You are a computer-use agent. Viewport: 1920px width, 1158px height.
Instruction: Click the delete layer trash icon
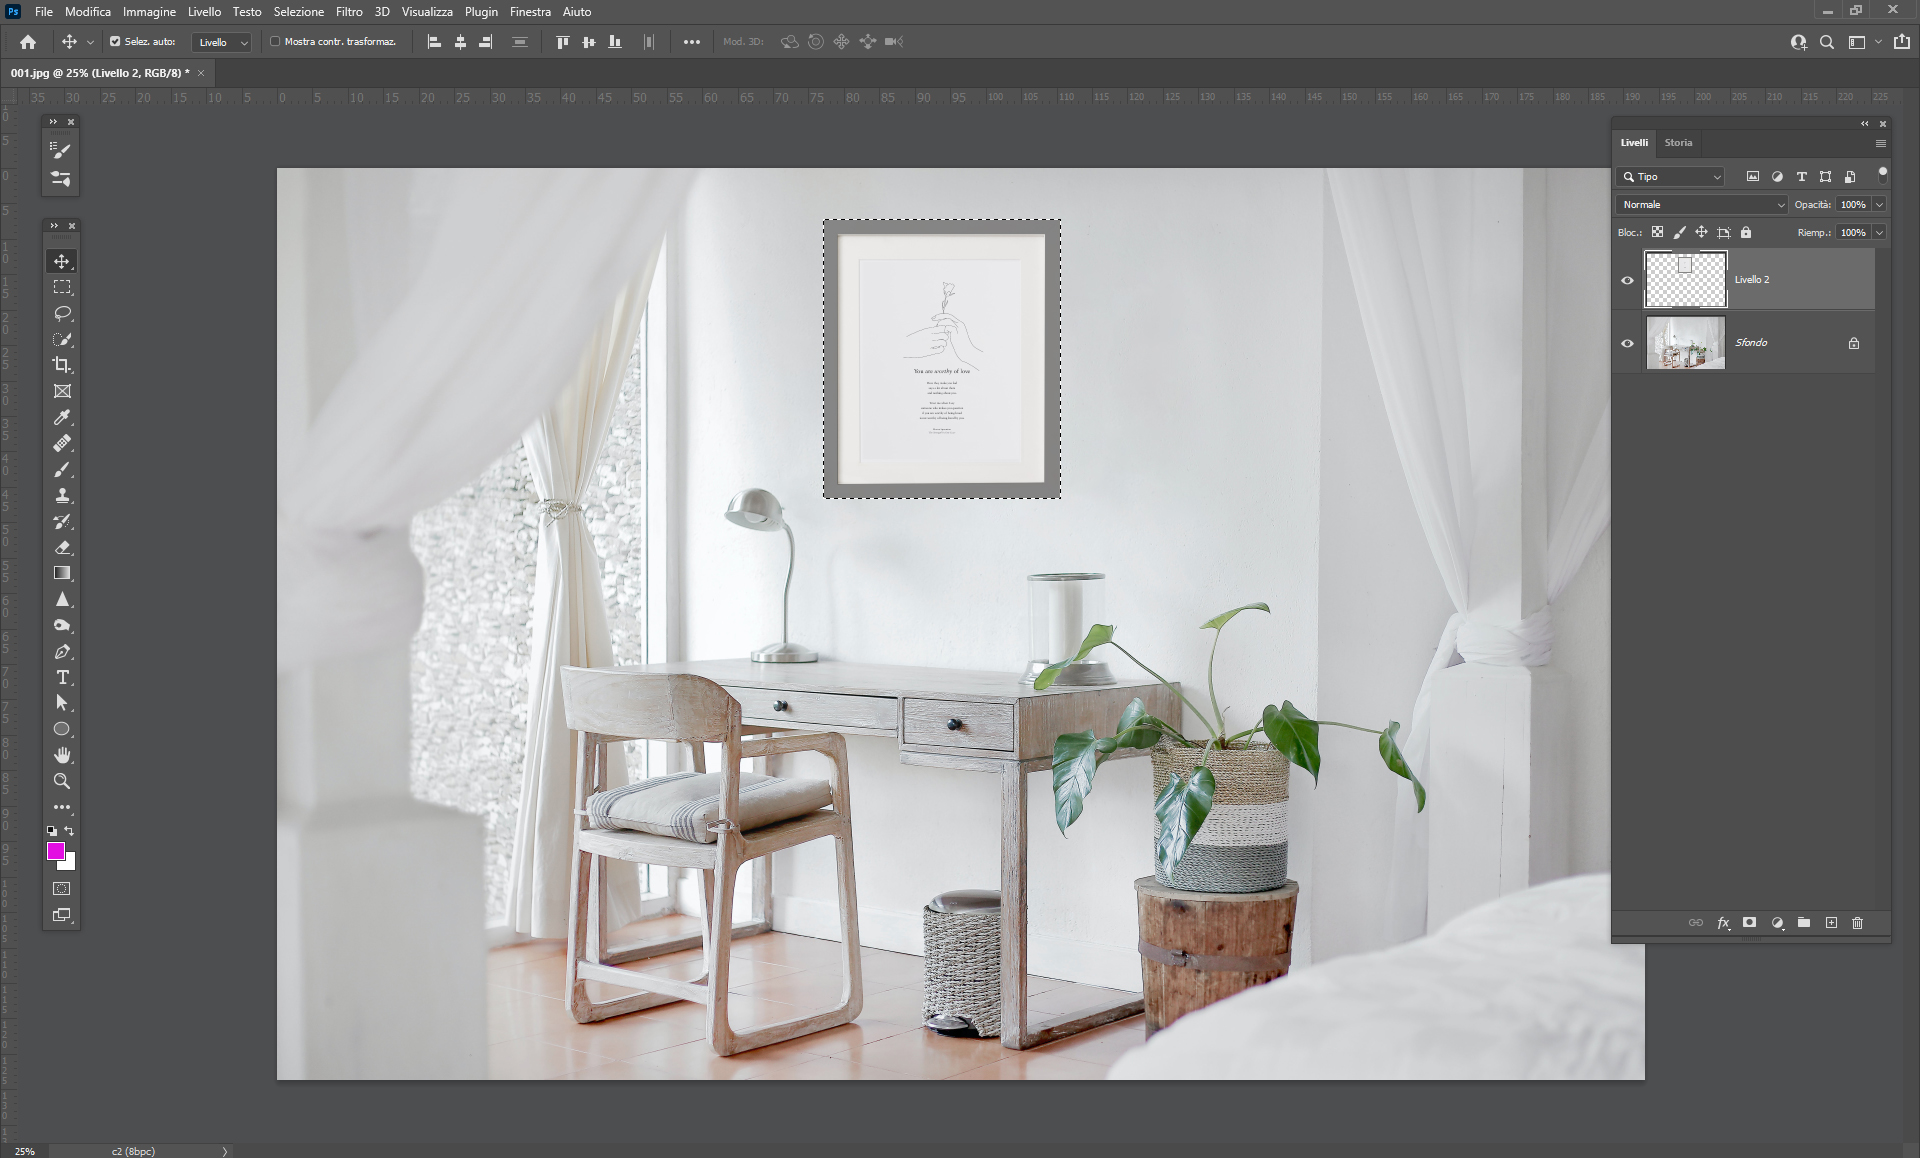click(x=1857, y=923)
